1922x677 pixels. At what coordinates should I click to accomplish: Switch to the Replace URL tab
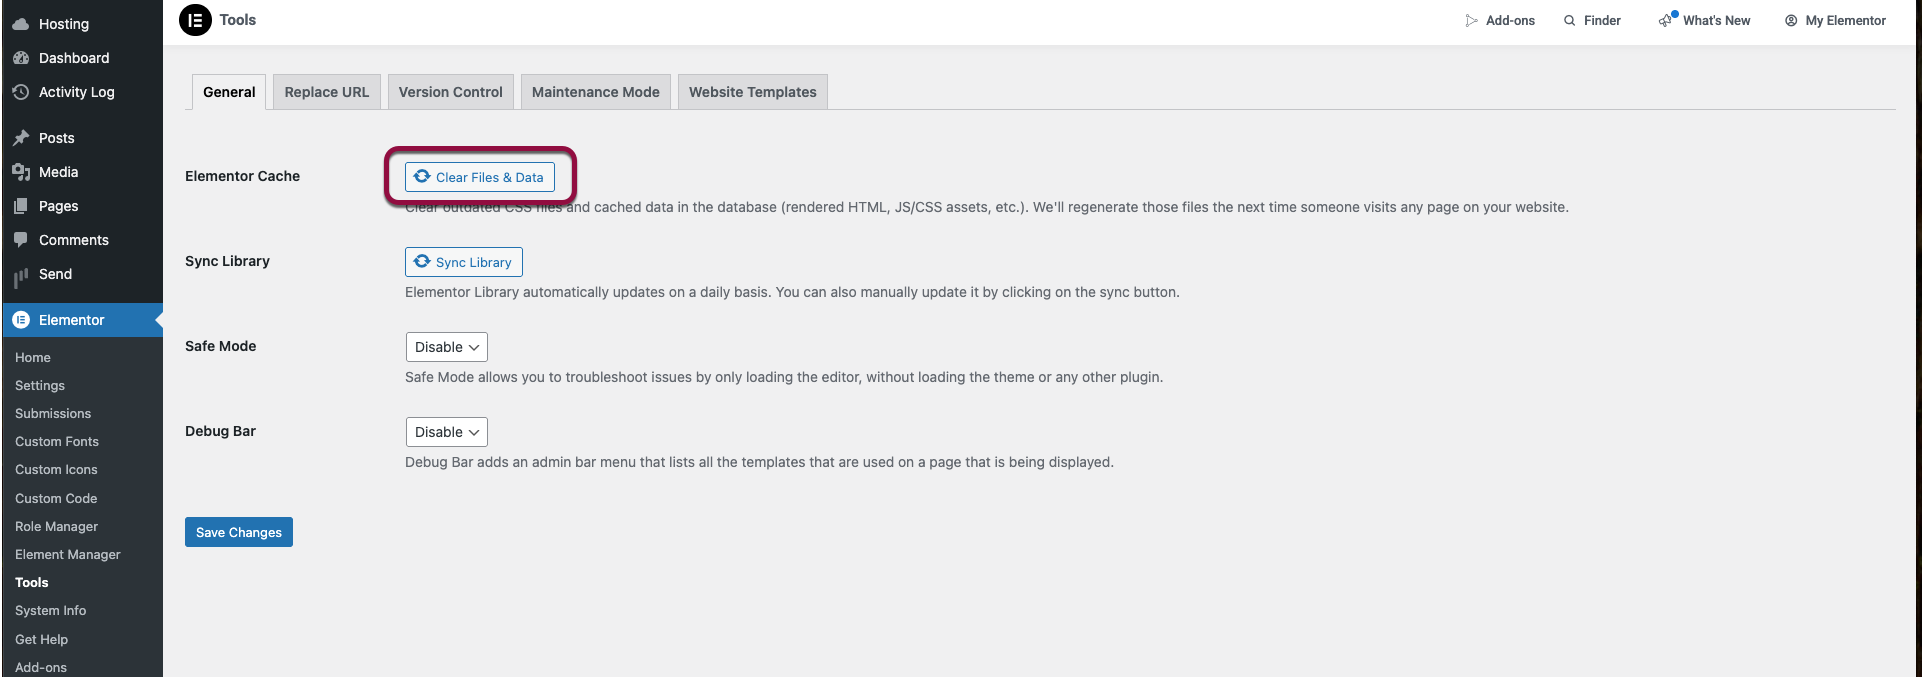point(327,92)
